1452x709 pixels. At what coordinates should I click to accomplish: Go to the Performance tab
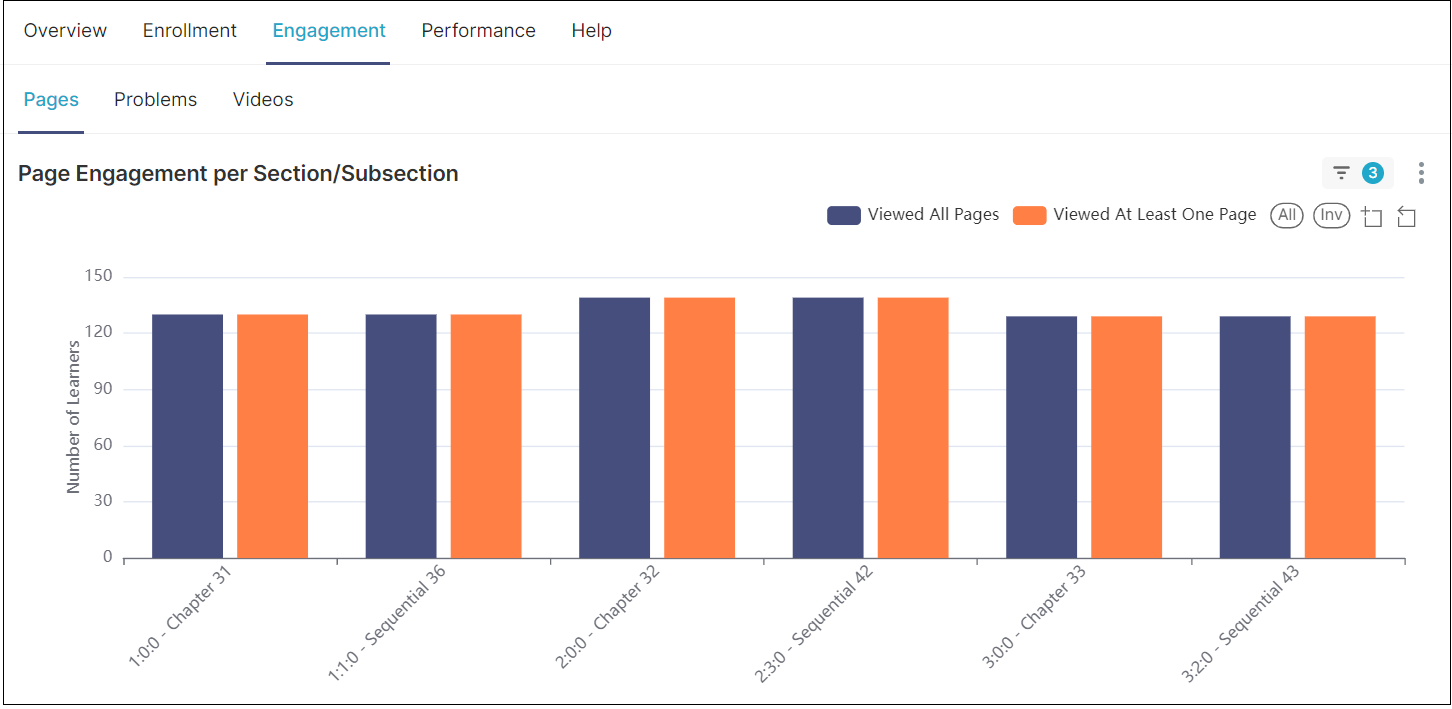point(478,31)
